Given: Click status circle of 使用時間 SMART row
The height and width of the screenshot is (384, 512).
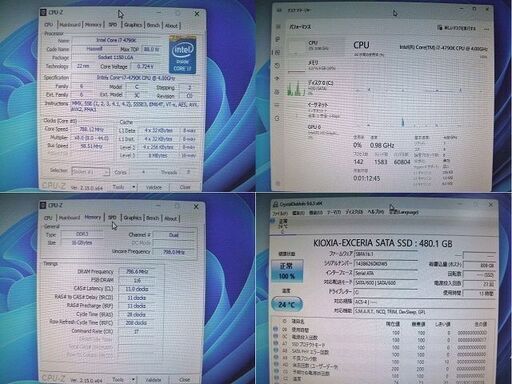Looking at the screenshot, I should (276, 329).
